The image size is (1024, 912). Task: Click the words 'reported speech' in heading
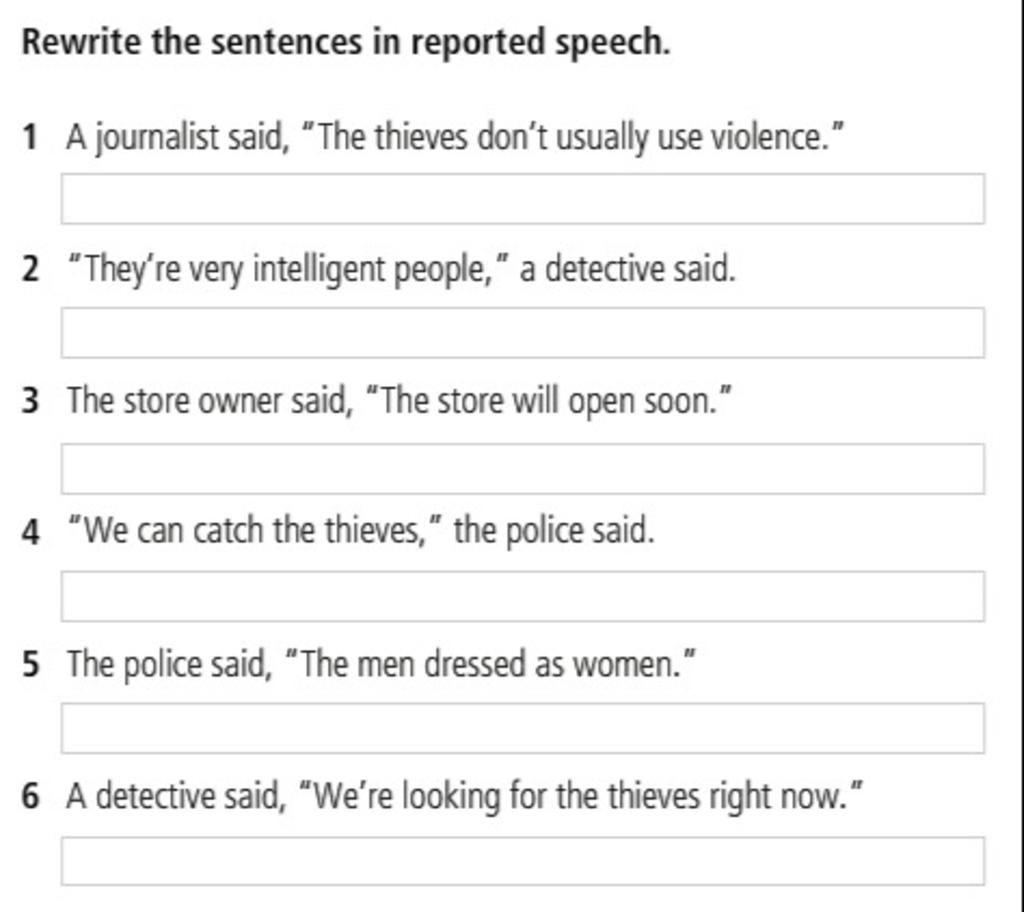[541, 44]
